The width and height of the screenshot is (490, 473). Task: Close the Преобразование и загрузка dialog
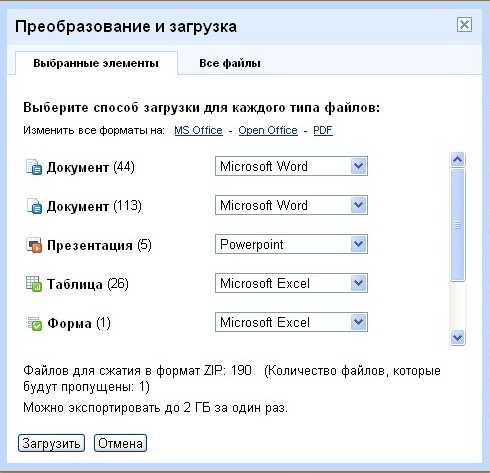(464, 25)
